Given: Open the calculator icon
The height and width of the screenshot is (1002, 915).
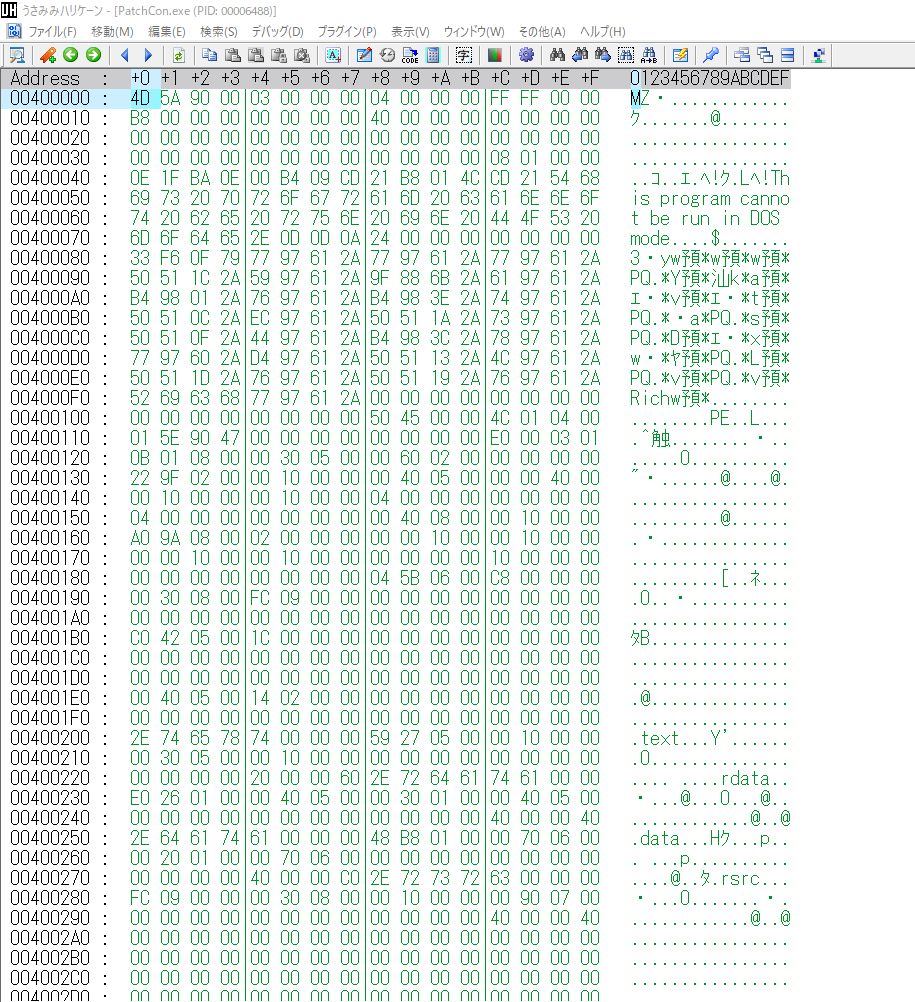Looking at the screenshot, I should click(433, 56).
